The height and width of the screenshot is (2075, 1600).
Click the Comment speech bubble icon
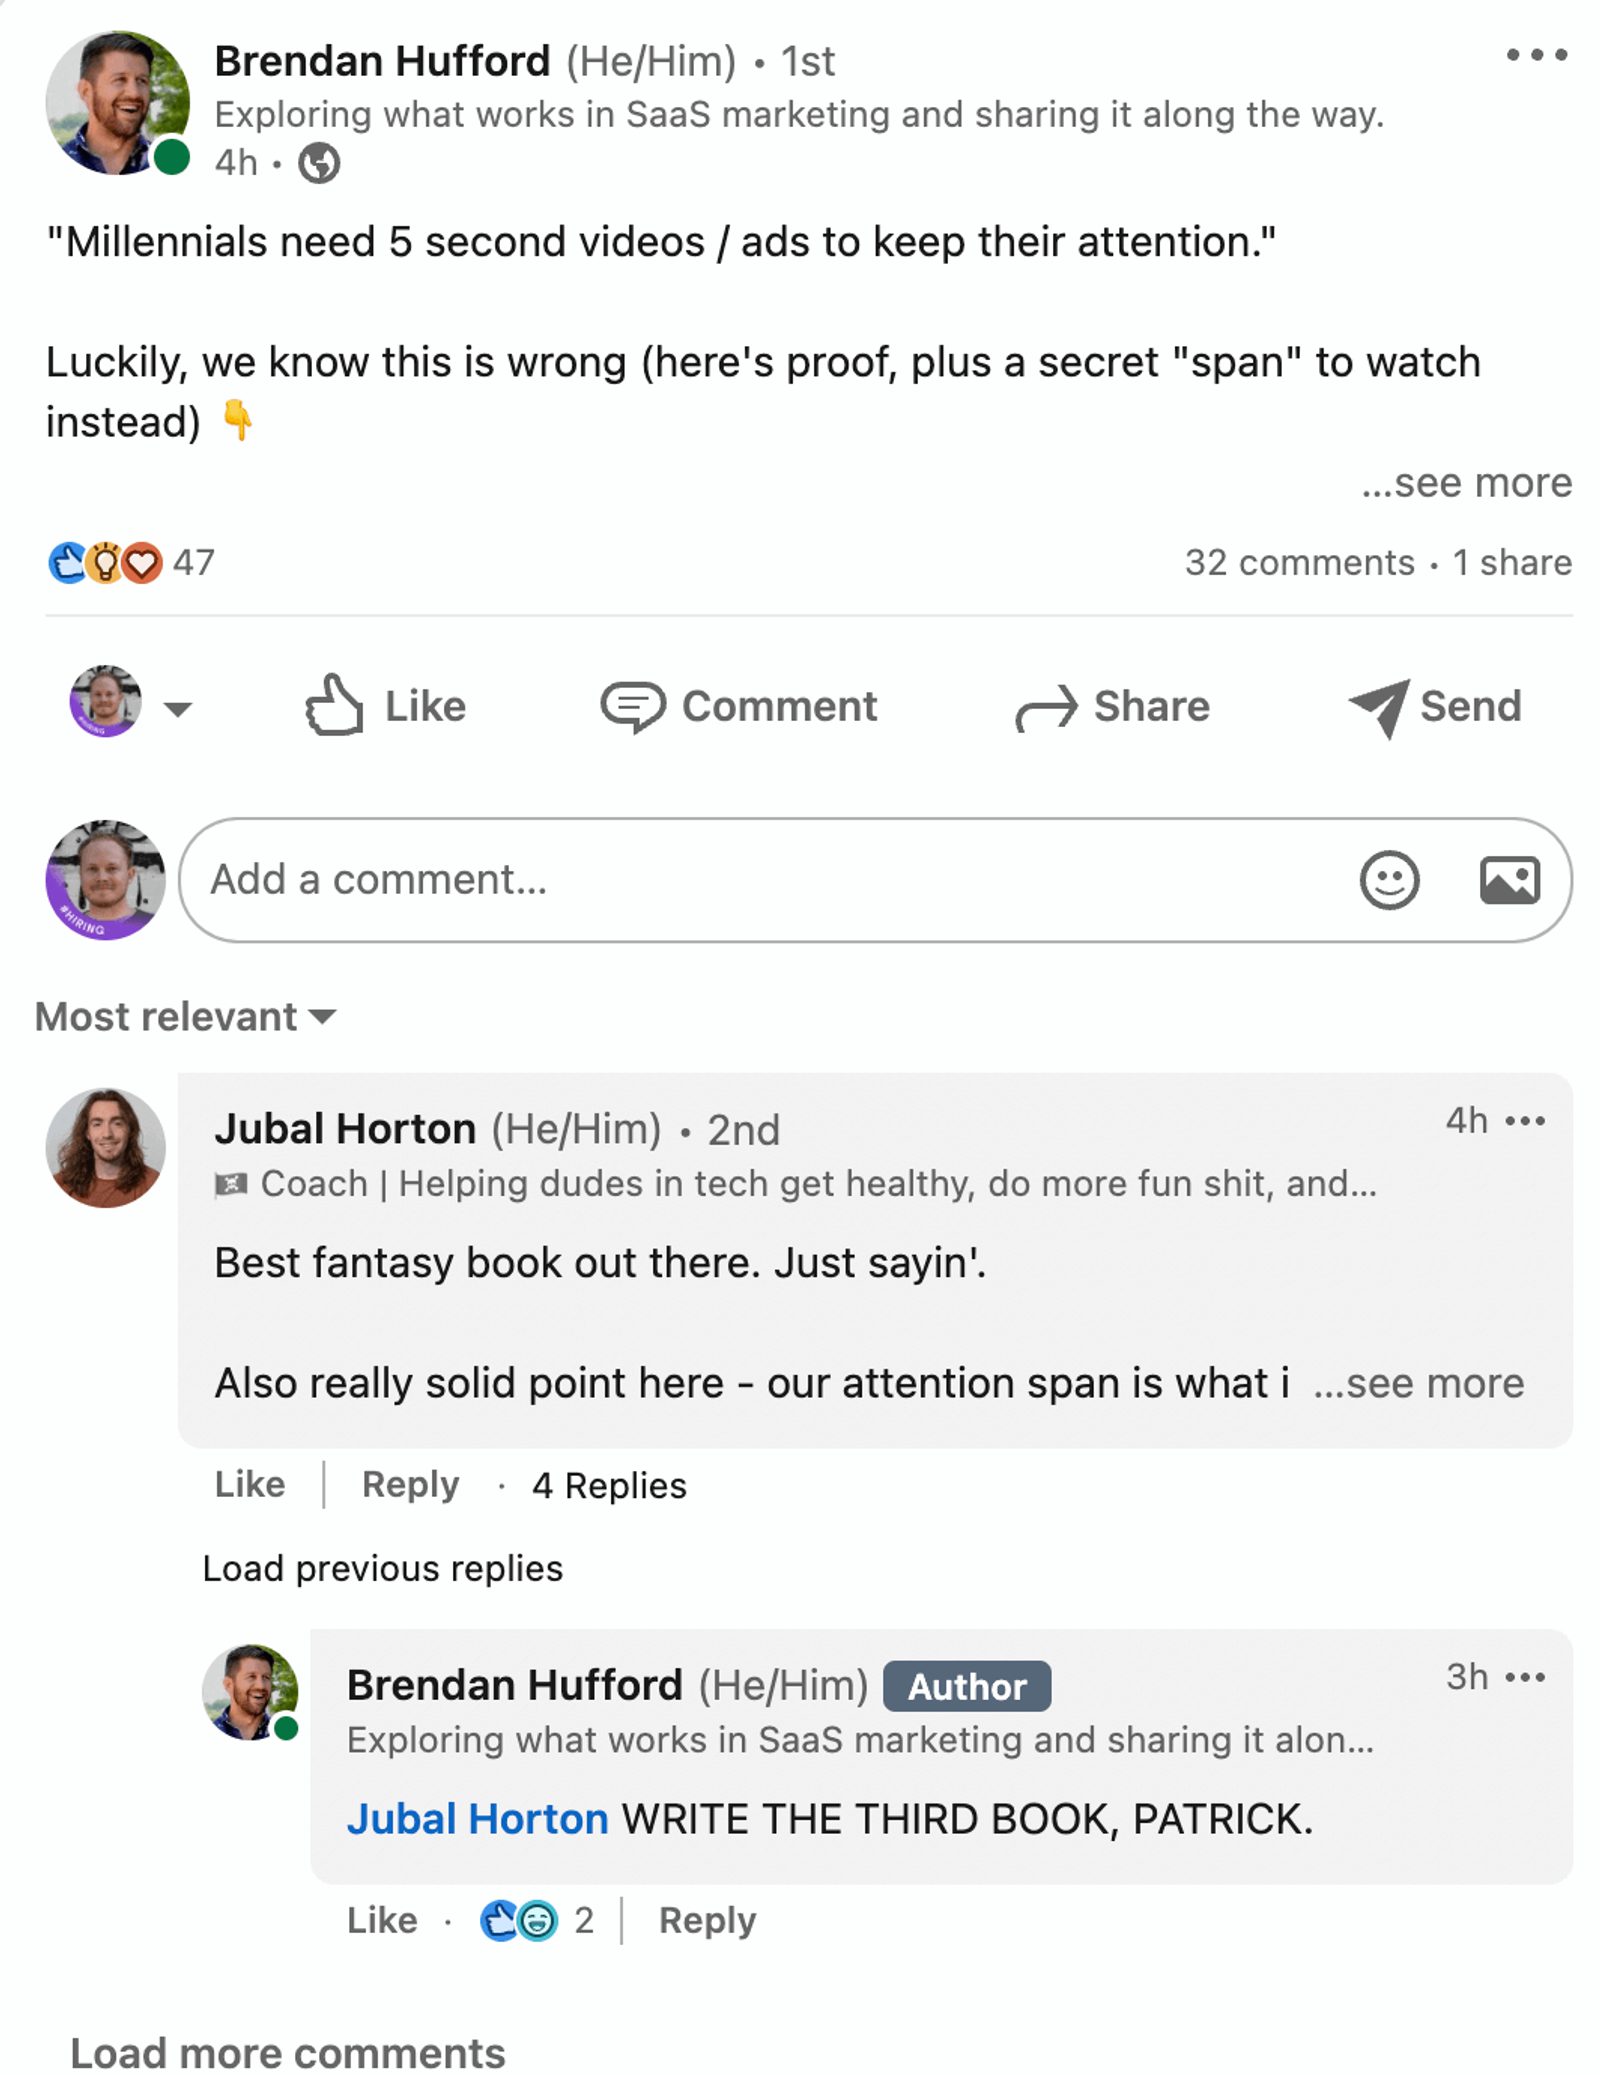tap(632, 706)
